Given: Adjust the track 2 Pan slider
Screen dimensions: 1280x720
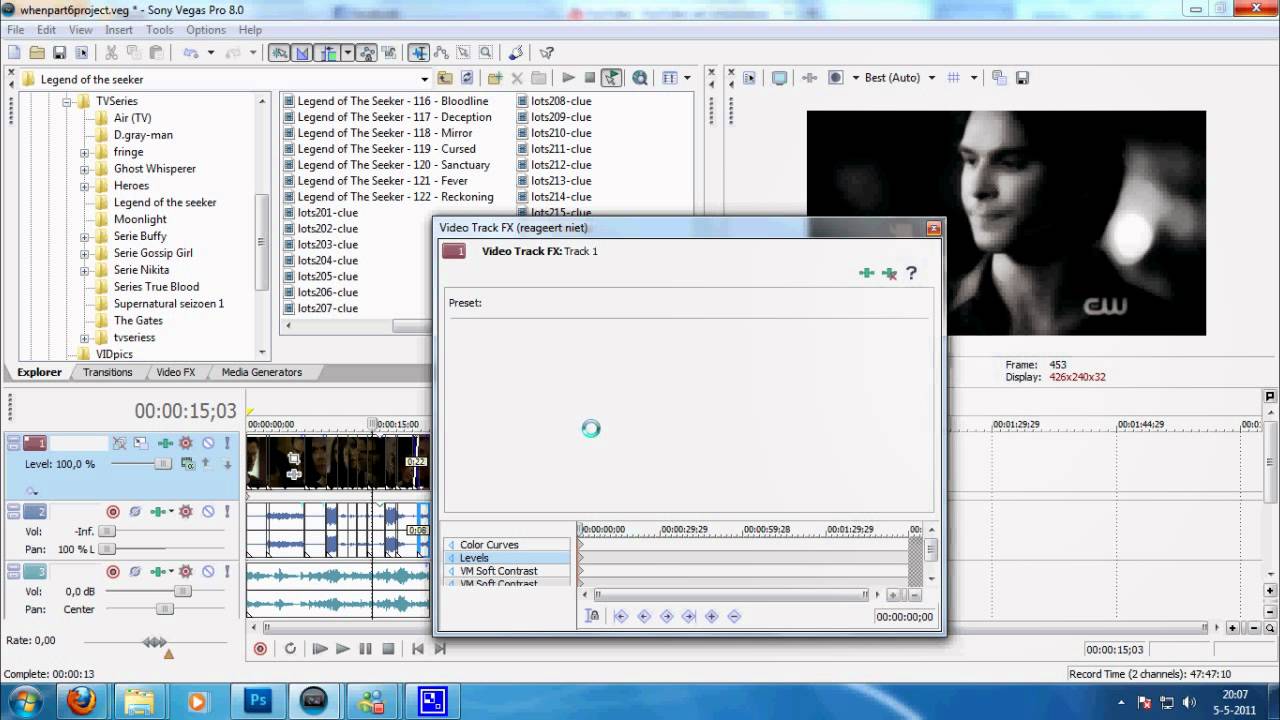Looking at the screenshot, I should [x=106, y=549].
